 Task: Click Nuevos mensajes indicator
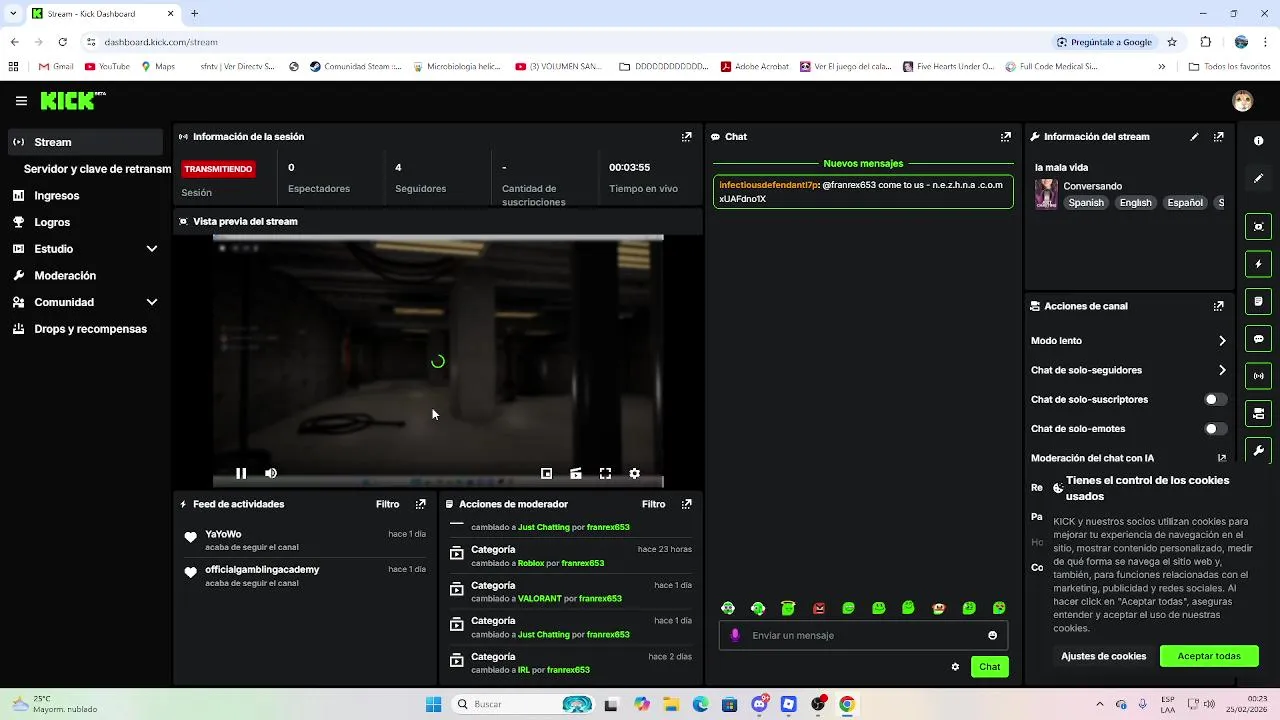click(x=863, y=164)
